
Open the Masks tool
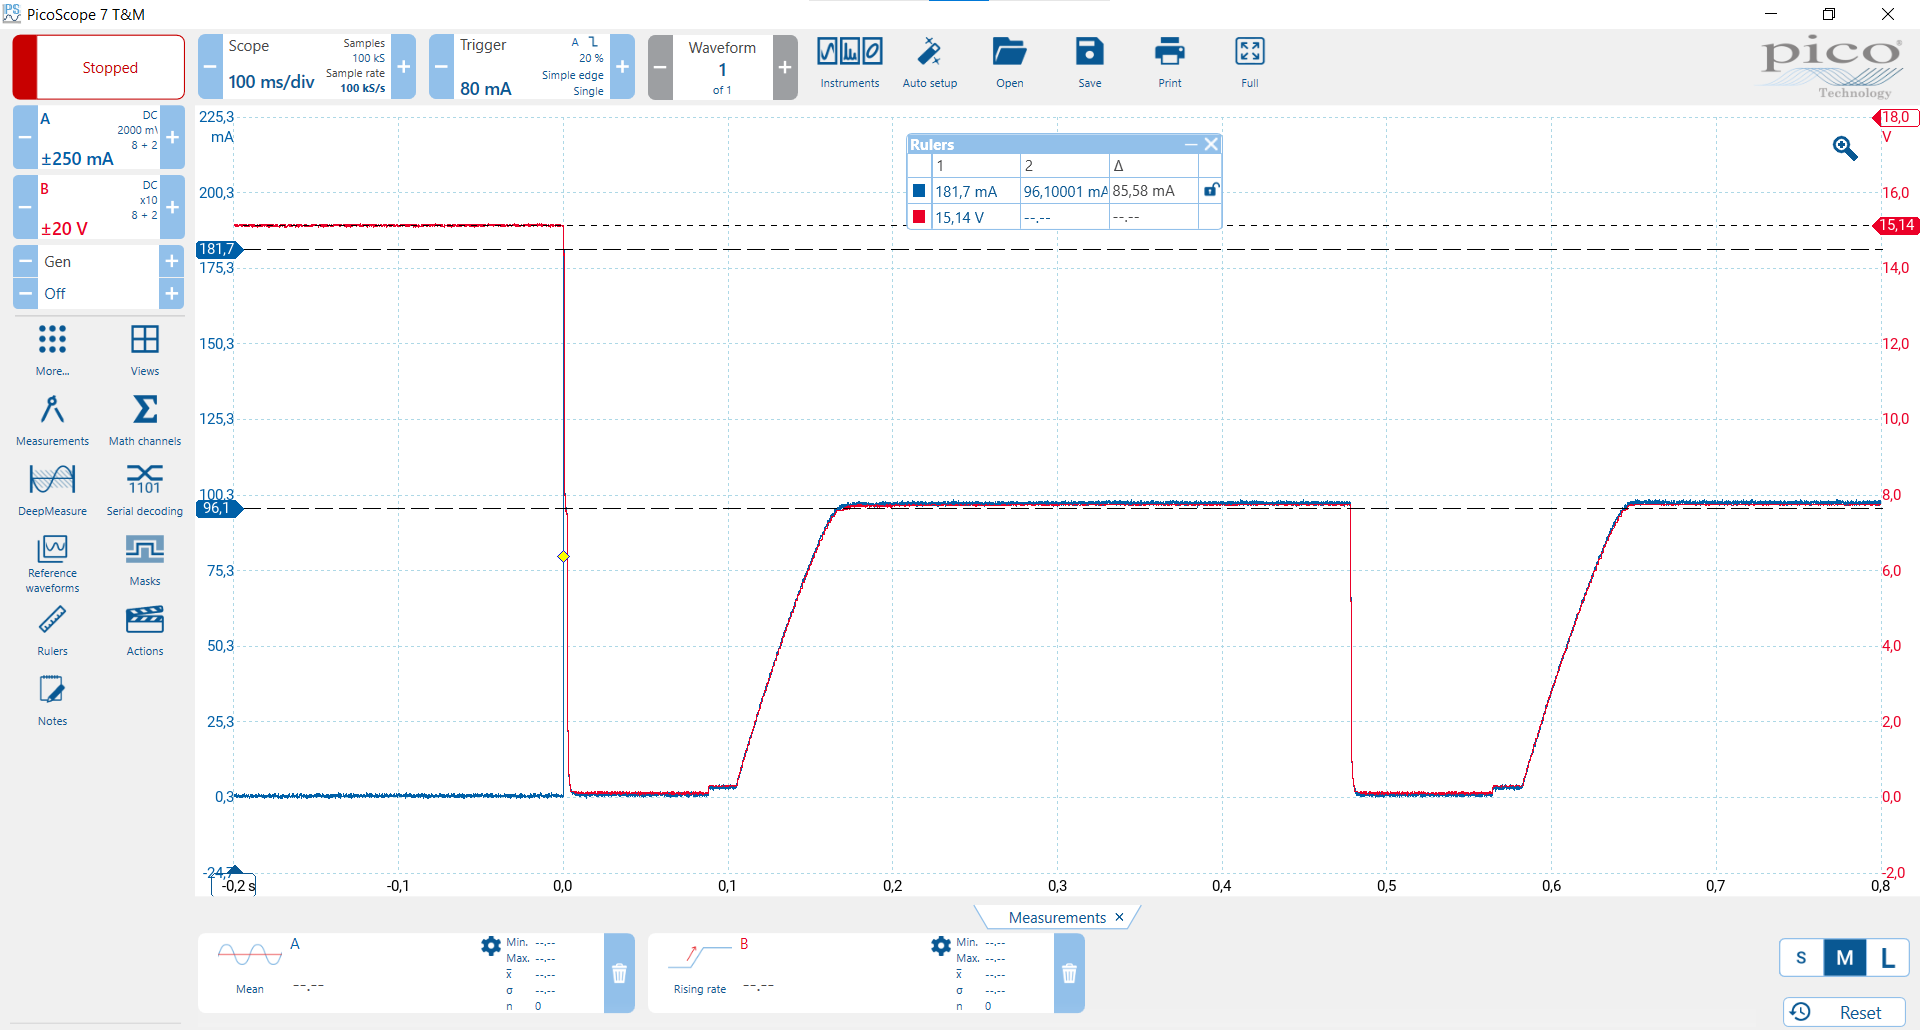145,560
